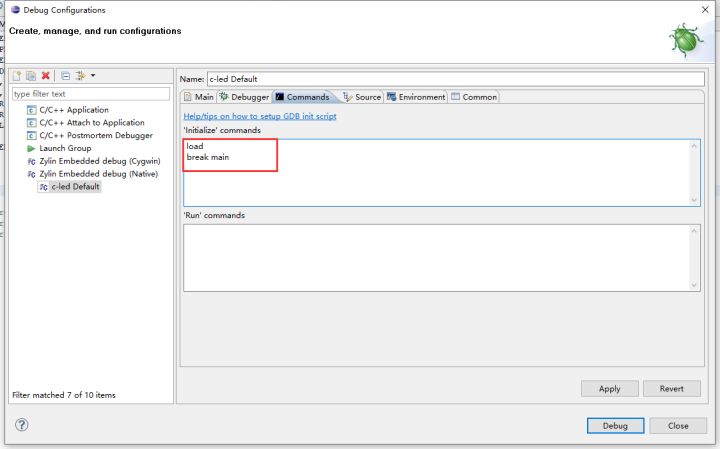
Task: Click the Duplicate launch configuration icon
Action: (x=31, y=76)
